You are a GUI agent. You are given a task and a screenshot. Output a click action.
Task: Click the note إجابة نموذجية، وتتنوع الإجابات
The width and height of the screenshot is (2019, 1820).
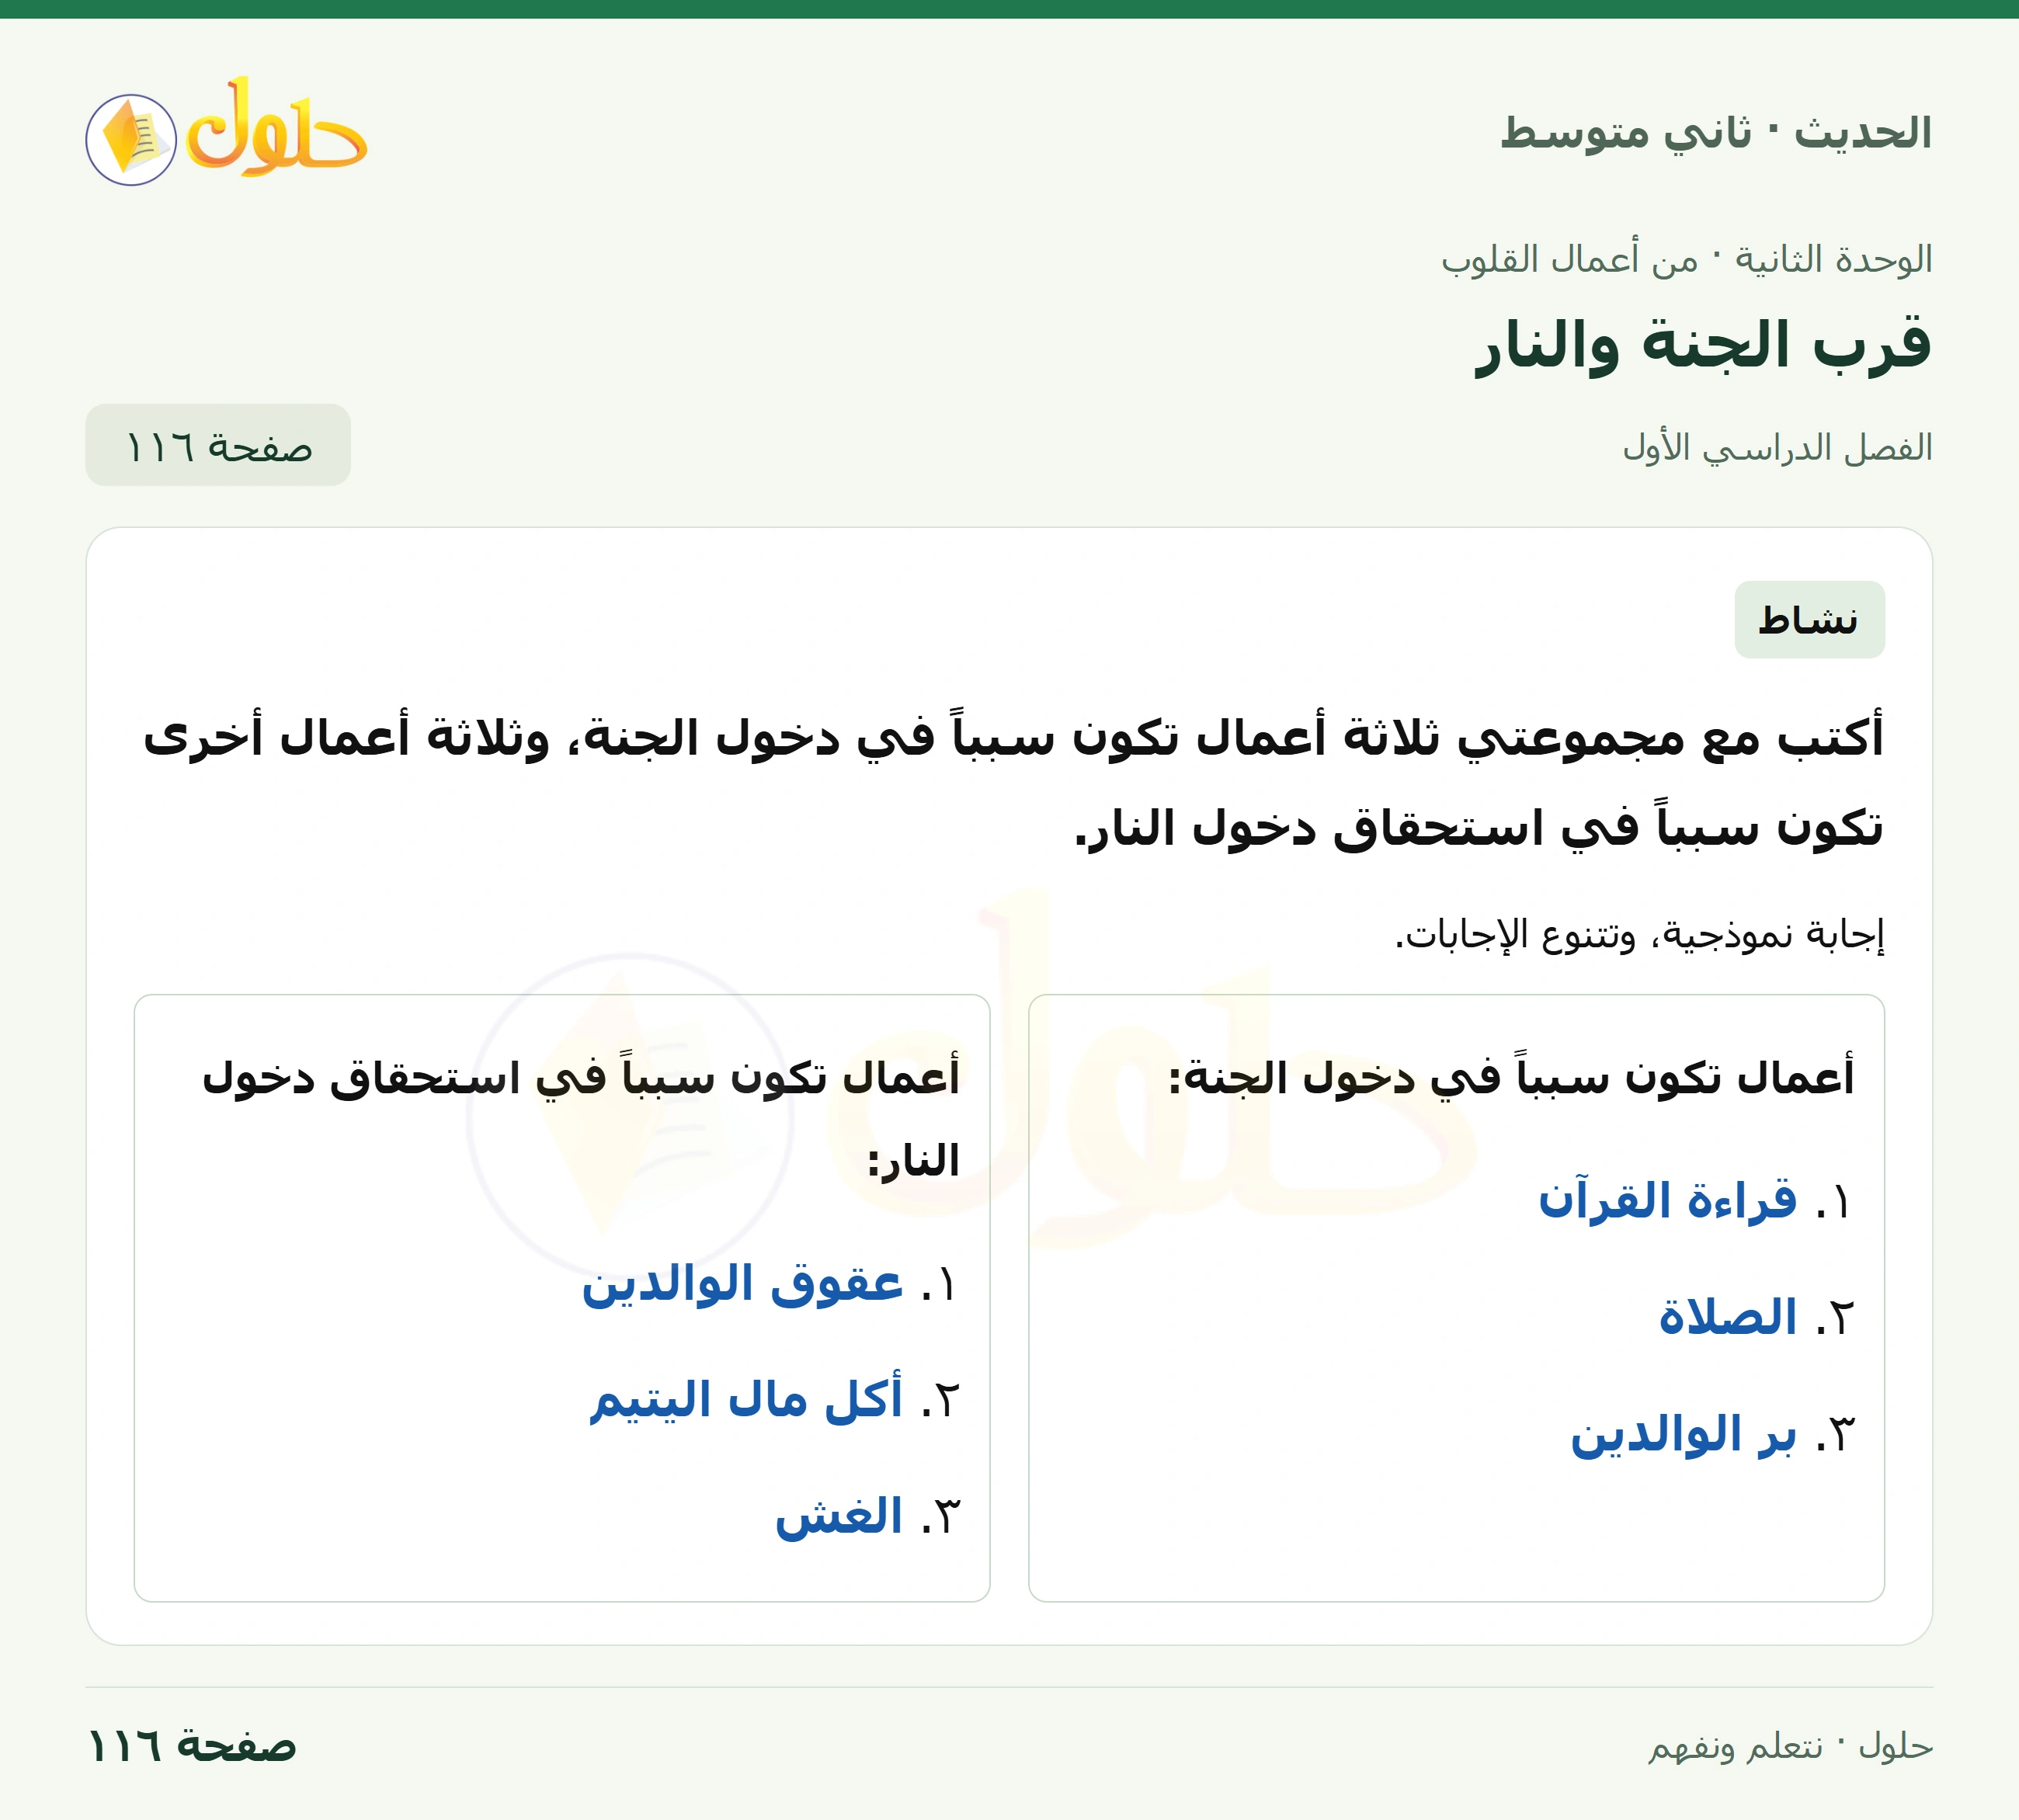(1639, 934)
